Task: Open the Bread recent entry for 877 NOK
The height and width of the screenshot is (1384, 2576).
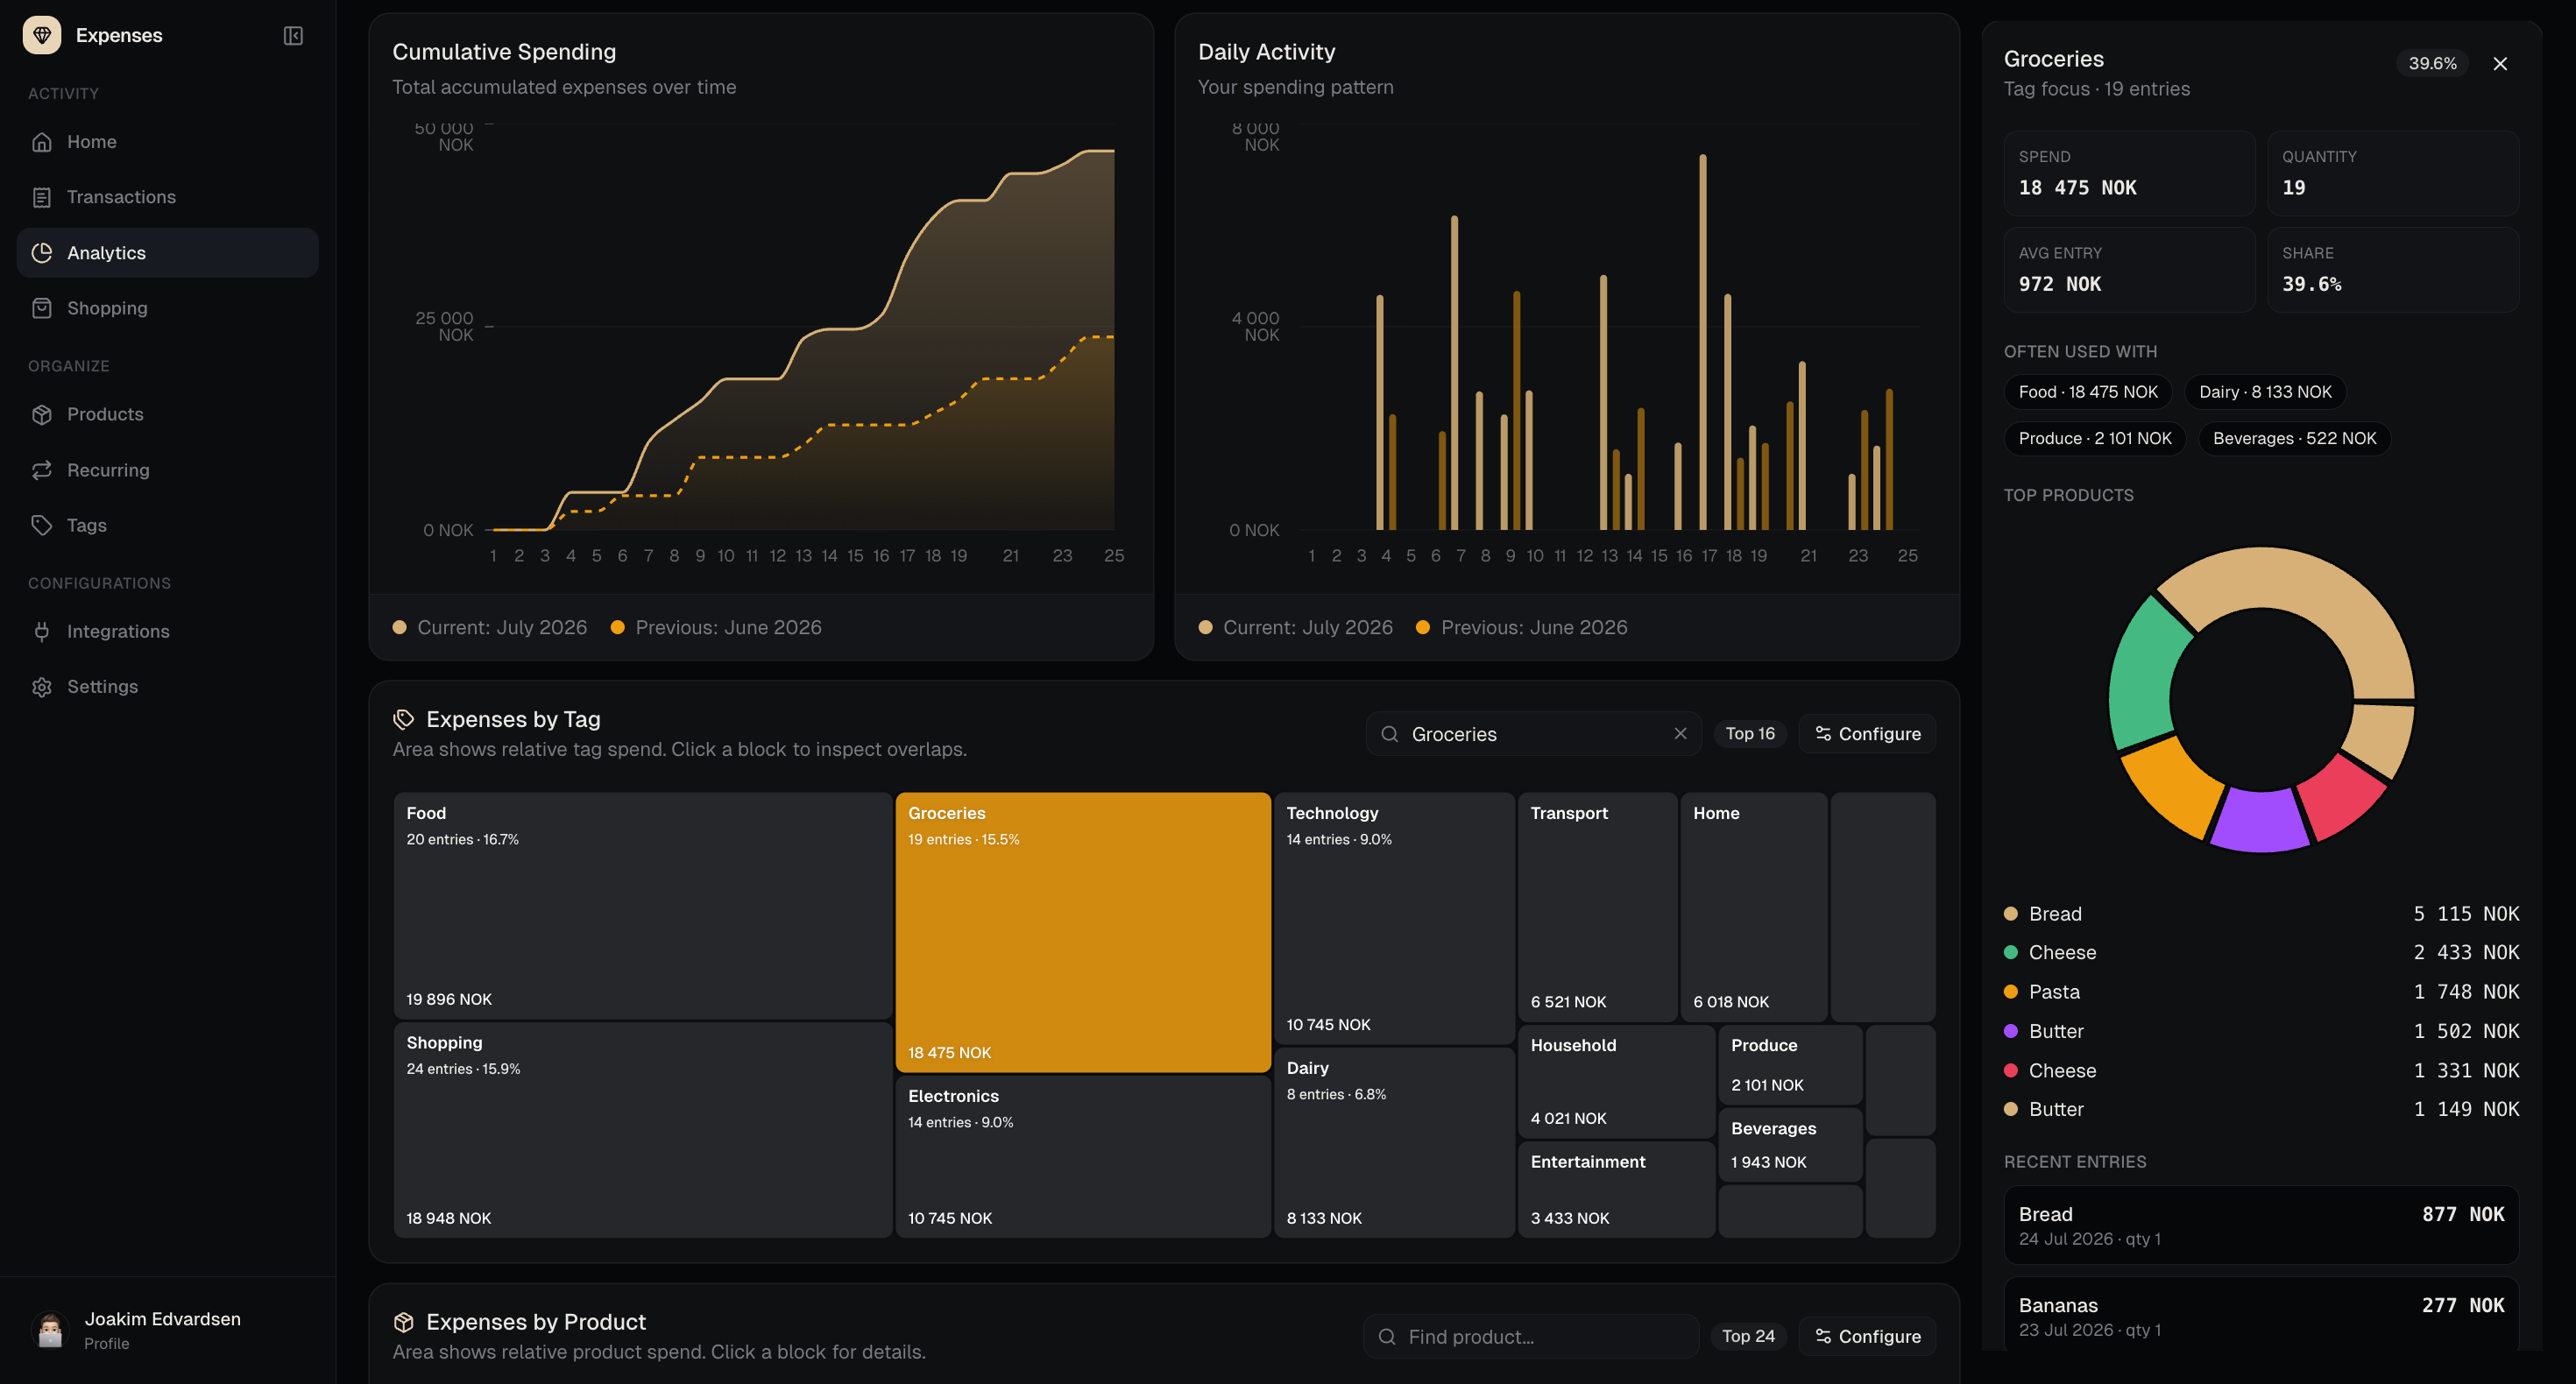Action: [x=2261, y=1225]
